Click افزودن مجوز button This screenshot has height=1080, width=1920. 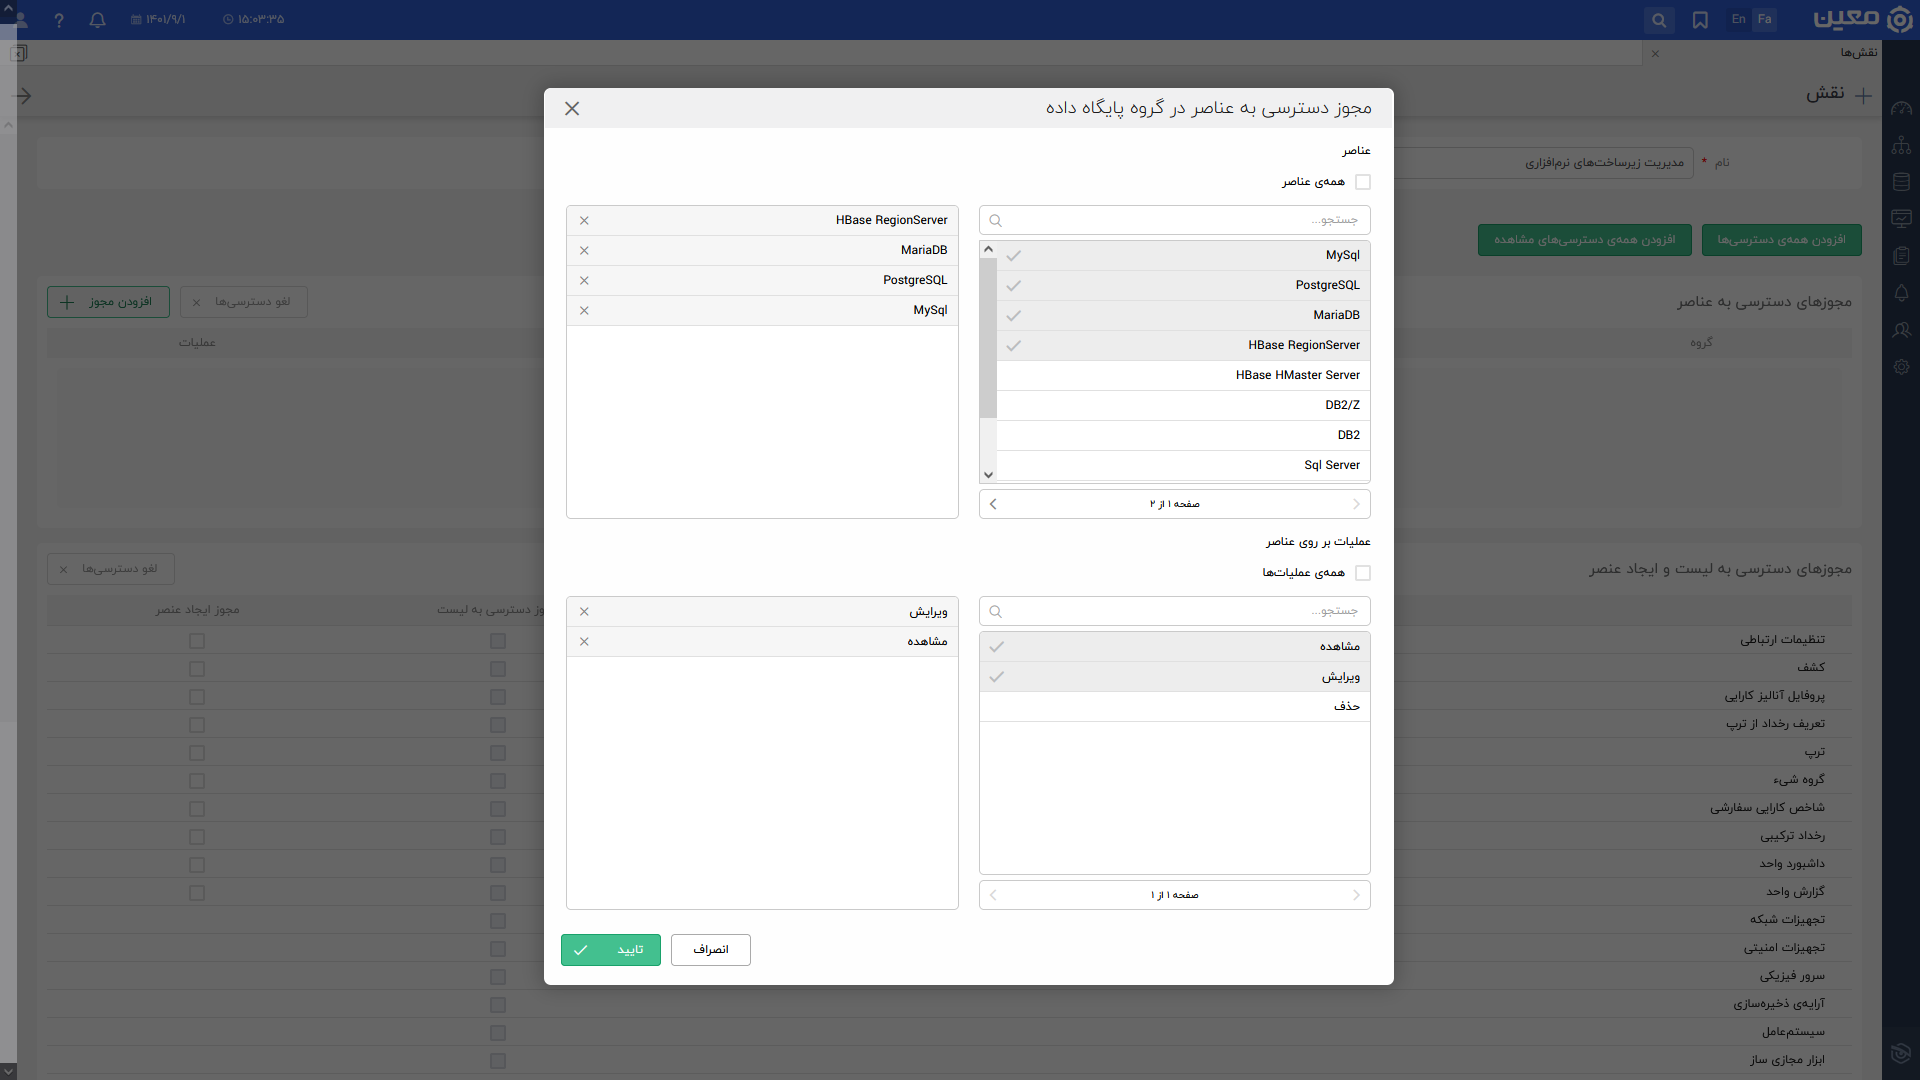108,302
